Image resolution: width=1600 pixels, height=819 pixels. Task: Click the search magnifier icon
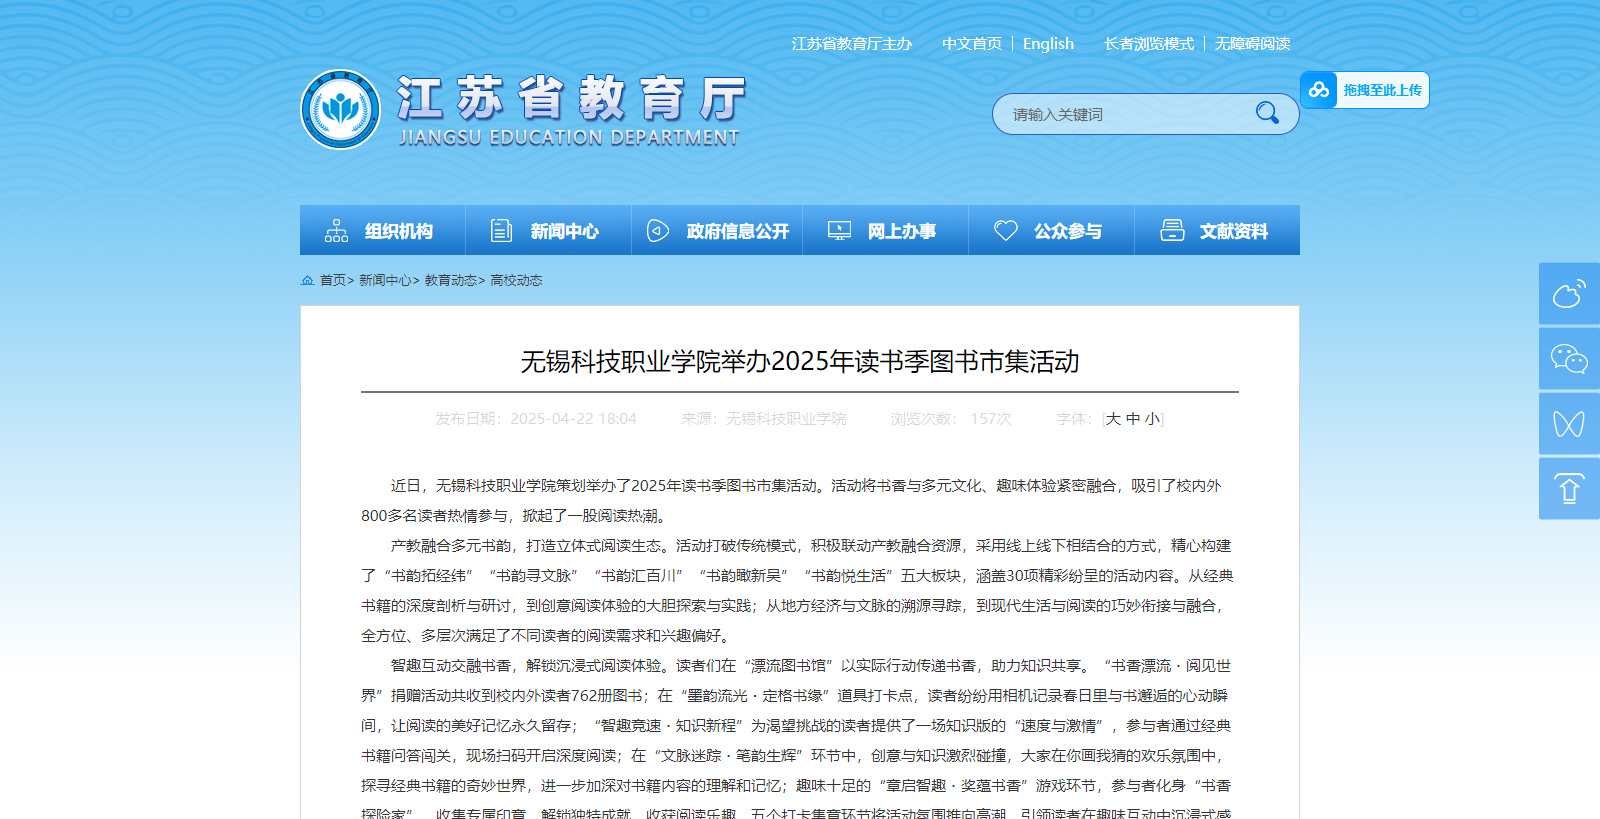[1267, 113]
